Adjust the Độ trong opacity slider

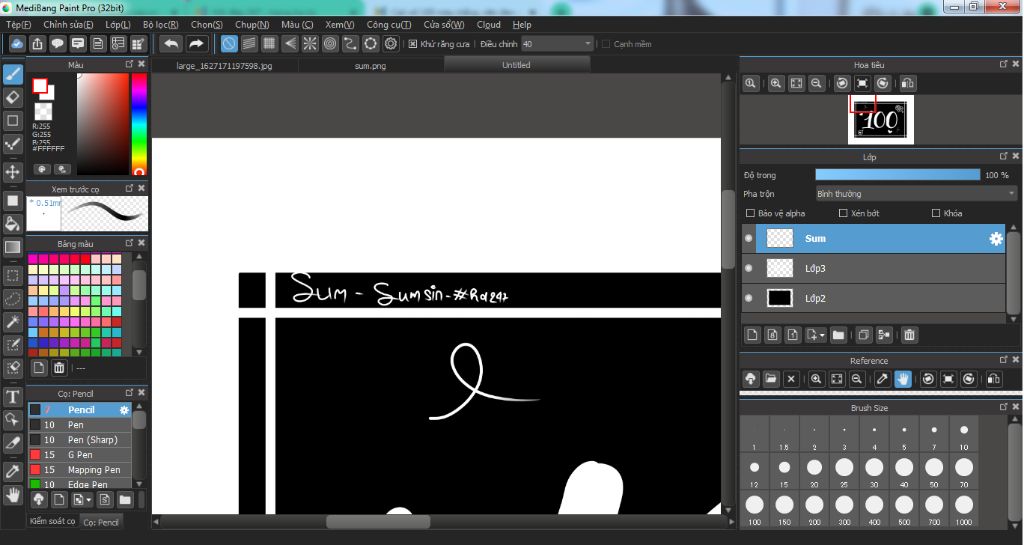coord(897,175)
